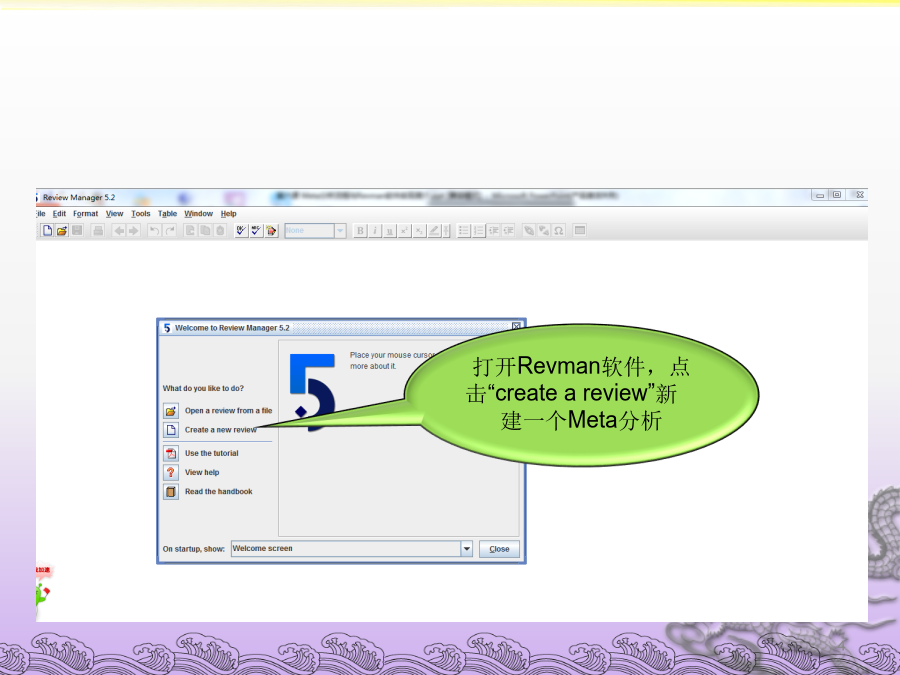900x675 pixels.
Task: Open the View menu
Action: [114, 214]
